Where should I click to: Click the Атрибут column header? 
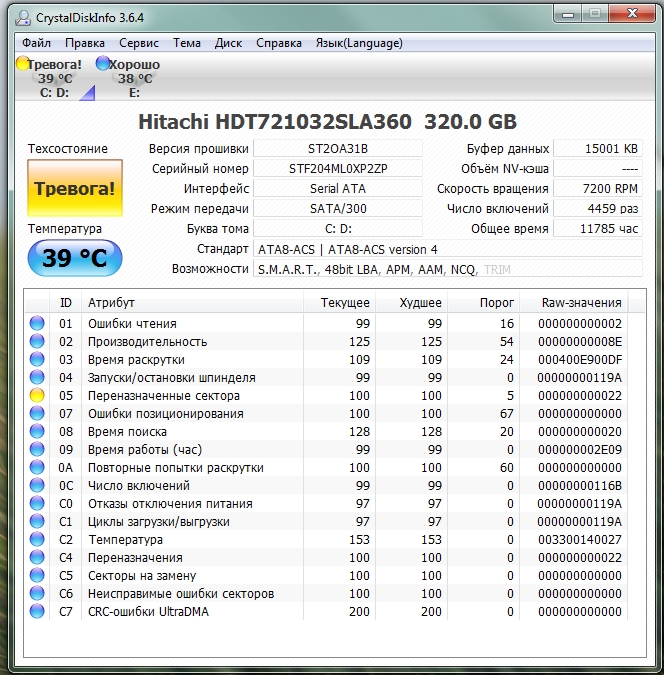pos(192,303)
